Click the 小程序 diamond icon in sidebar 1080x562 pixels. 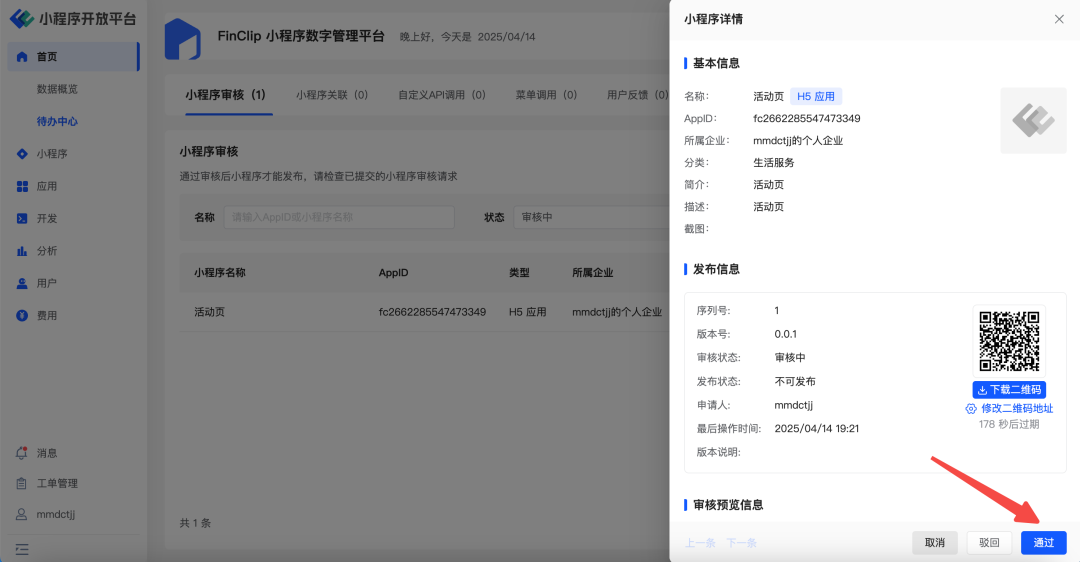pos(22,154)
